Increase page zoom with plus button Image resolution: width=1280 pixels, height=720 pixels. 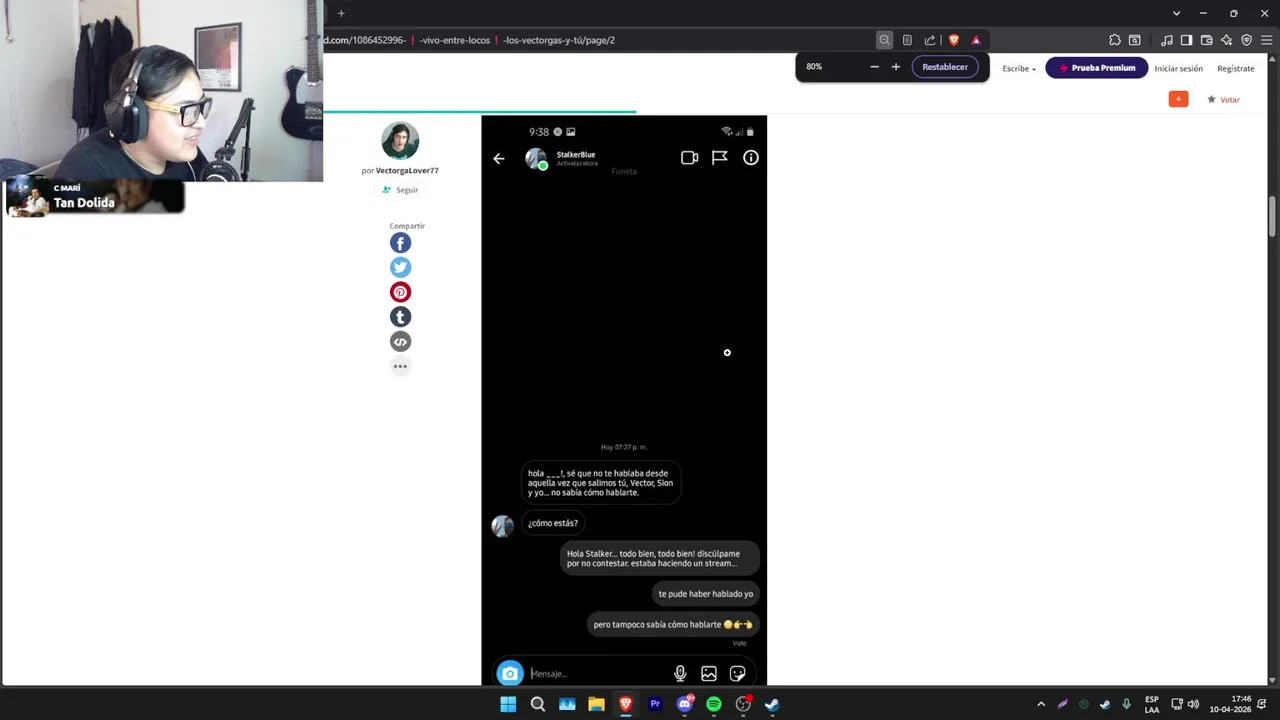pos(895,67)
